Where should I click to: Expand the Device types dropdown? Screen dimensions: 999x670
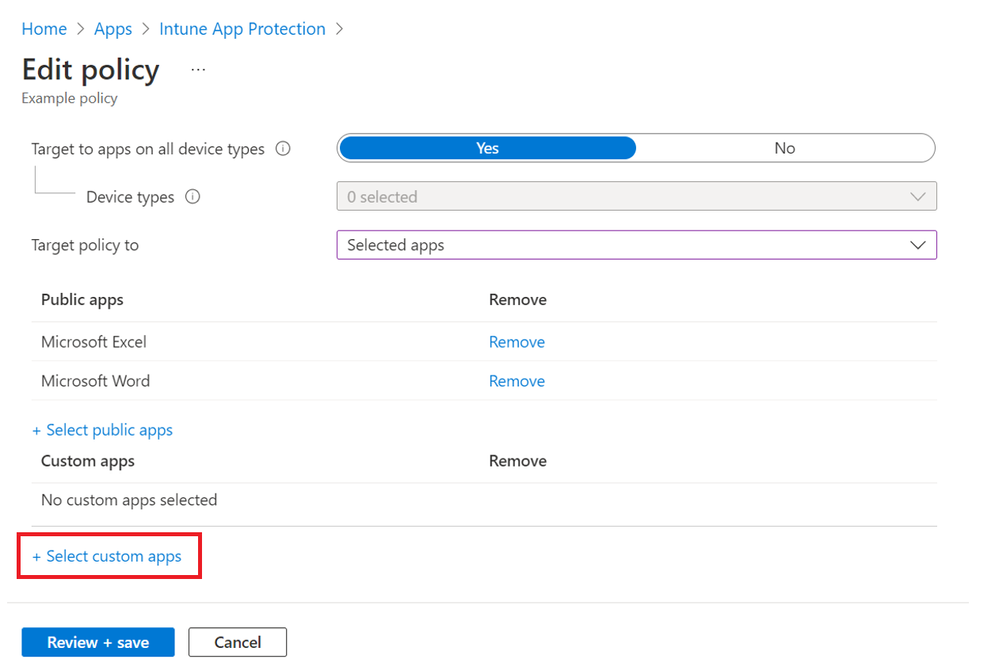coord(636,197)
